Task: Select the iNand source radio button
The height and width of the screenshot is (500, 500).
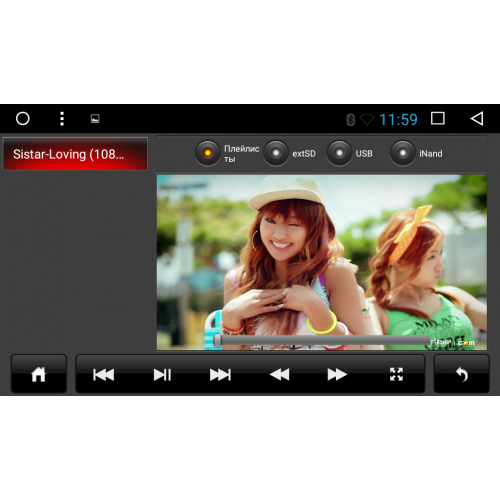Action: coord(403,153)
